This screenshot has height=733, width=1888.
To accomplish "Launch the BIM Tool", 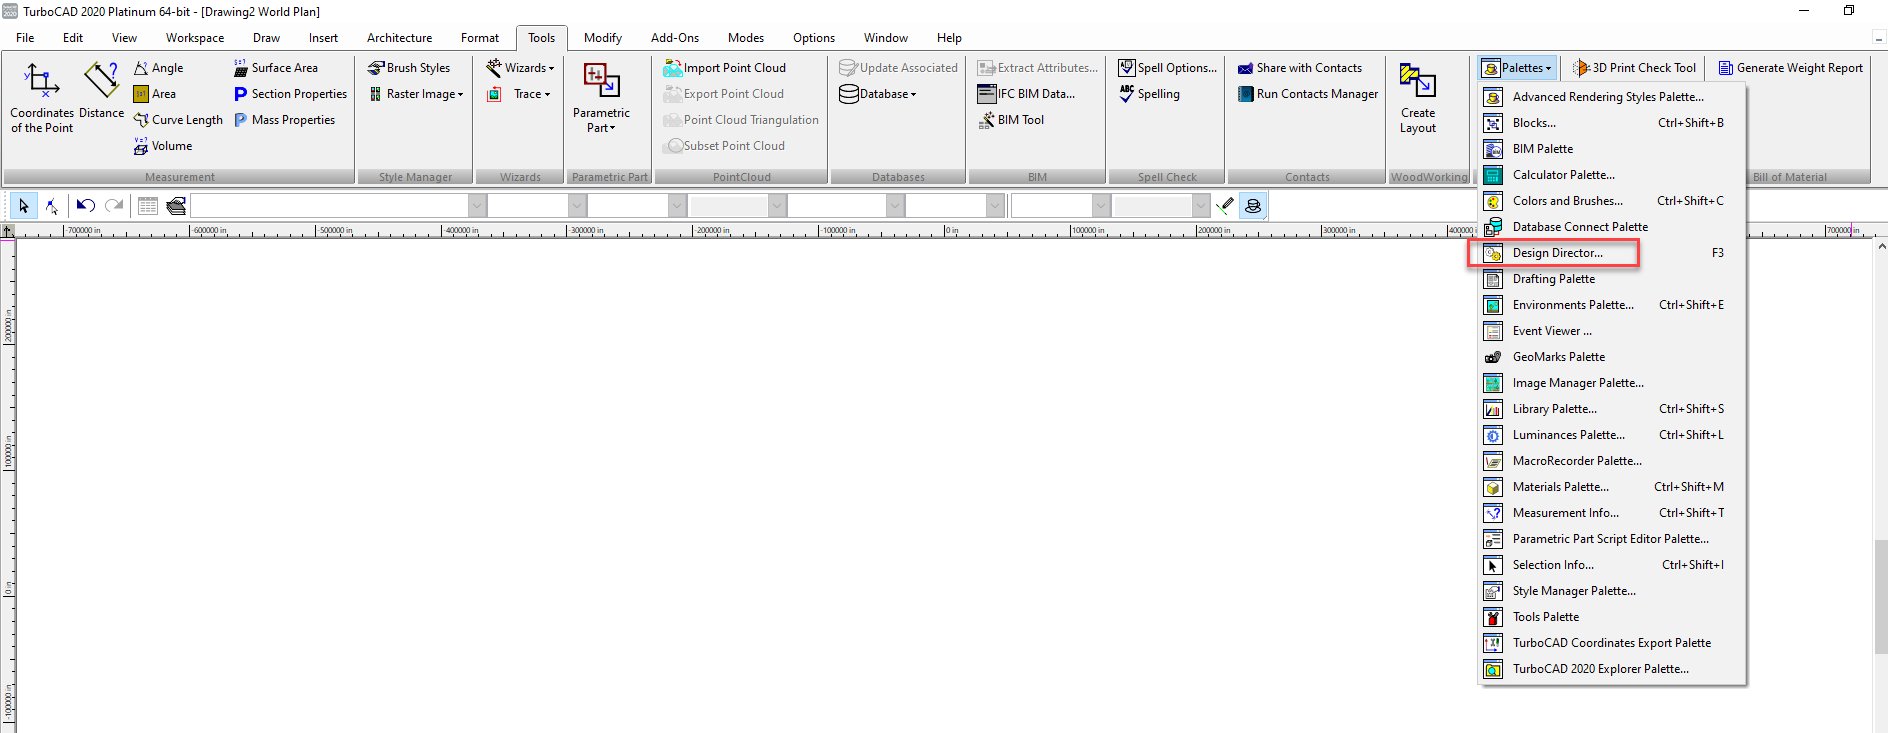I will pos(1011,120).
